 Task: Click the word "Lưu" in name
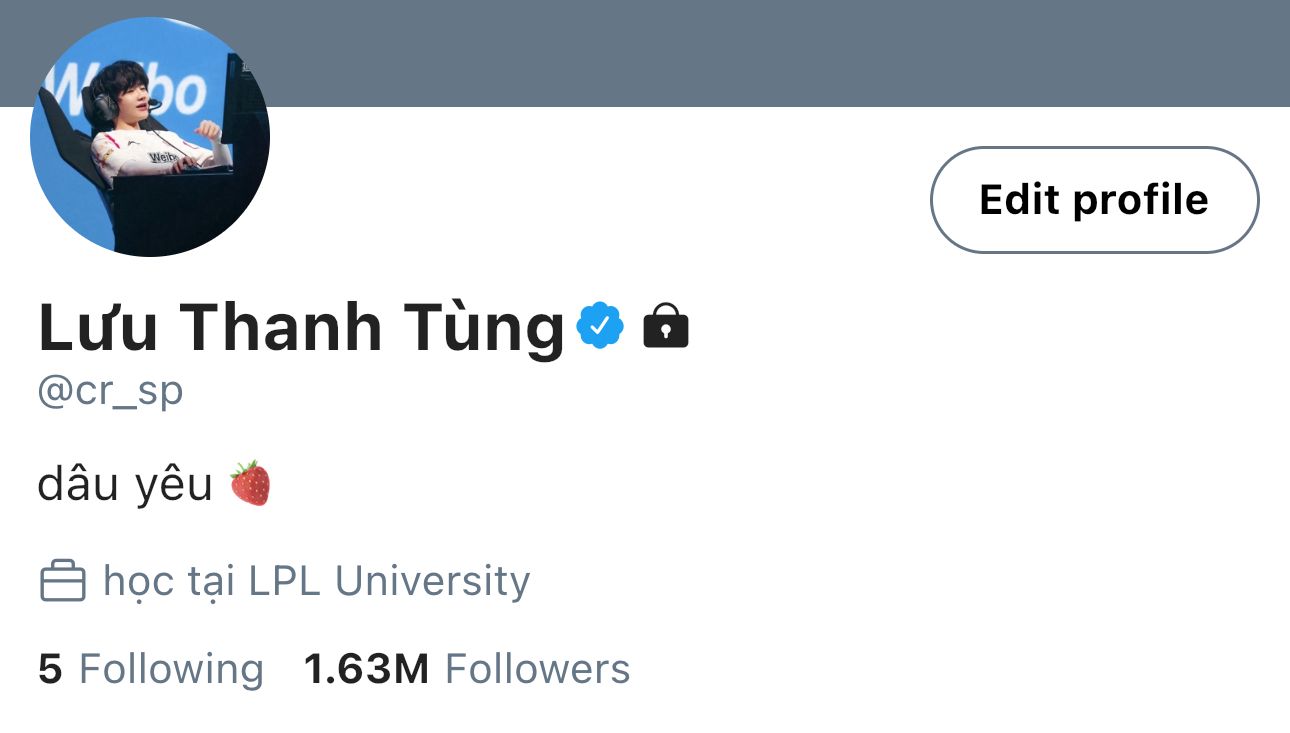[x=98, y=327]
